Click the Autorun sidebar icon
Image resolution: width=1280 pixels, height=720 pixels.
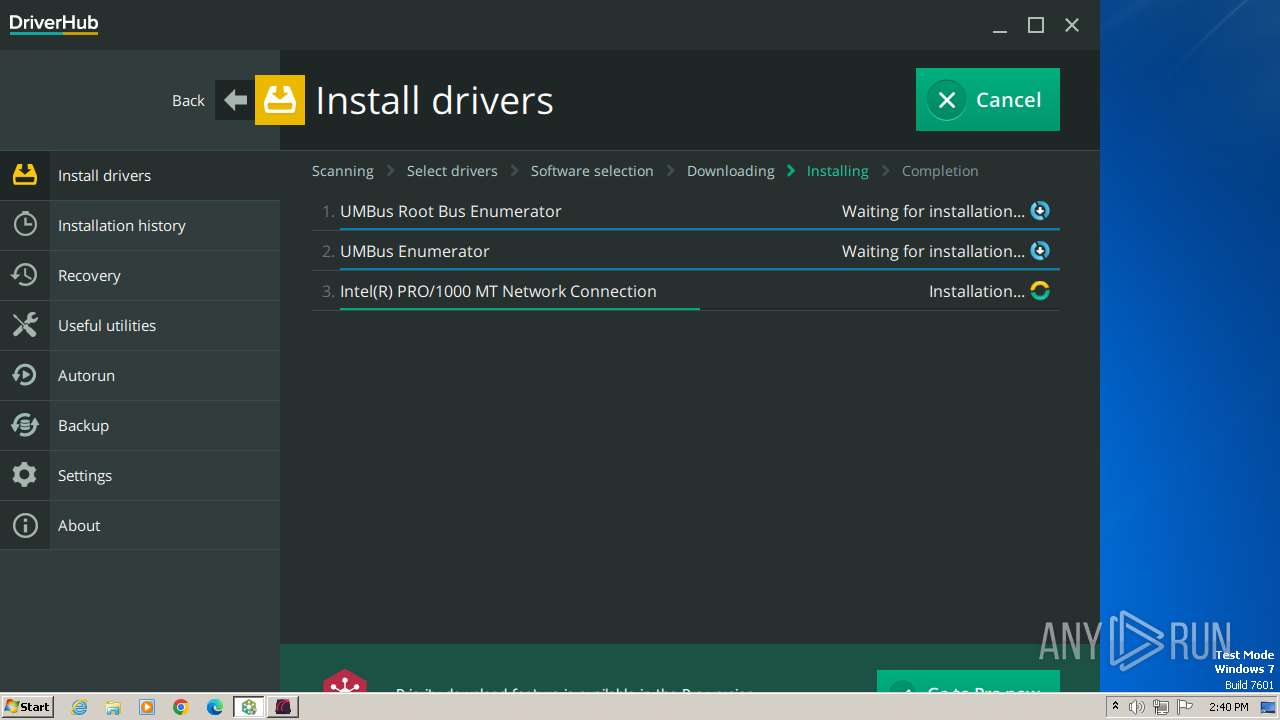click(x=25, y=375)
